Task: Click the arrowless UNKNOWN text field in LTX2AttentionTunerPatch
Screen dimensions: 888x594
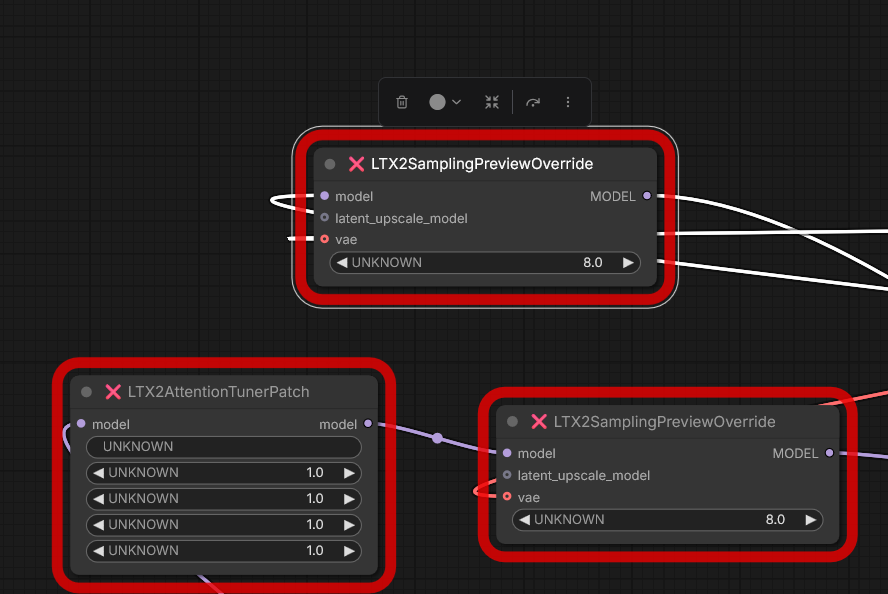Action: point(224,447)
